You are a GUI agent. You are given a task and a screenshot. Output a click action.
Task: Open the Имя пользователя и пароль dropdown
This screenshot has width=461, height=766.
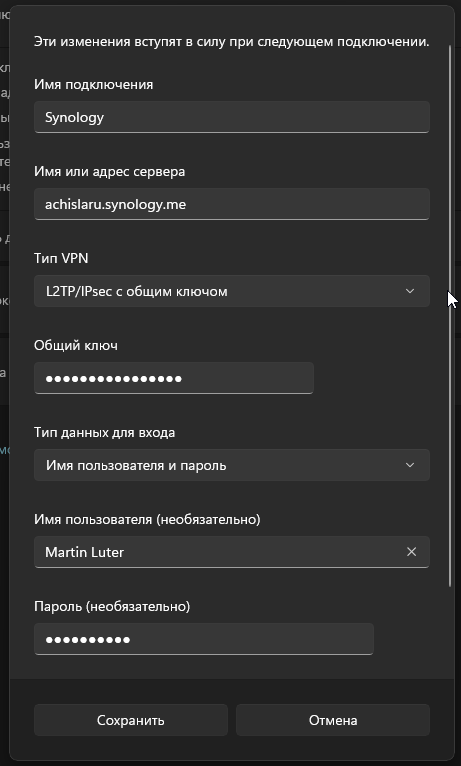(x=232, y=465)
